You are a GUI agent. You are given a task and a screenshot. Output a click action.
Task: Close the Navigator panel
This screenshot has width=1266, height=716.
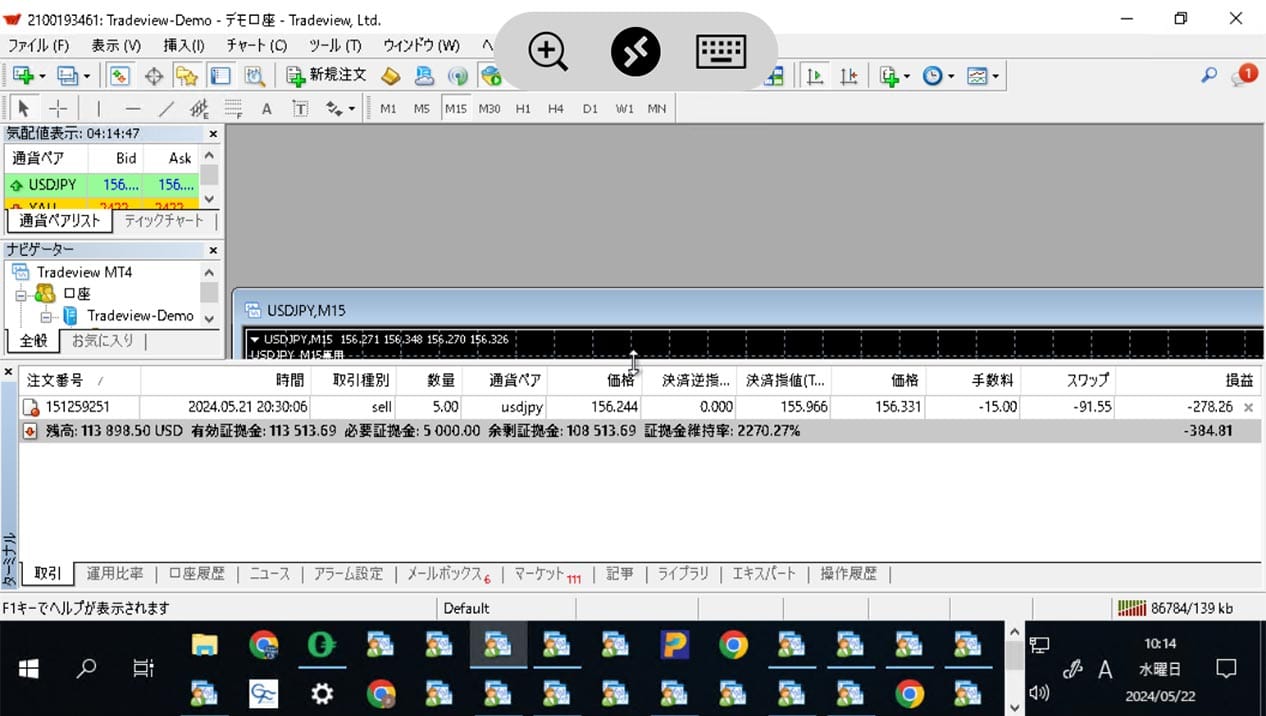(212, 250)
